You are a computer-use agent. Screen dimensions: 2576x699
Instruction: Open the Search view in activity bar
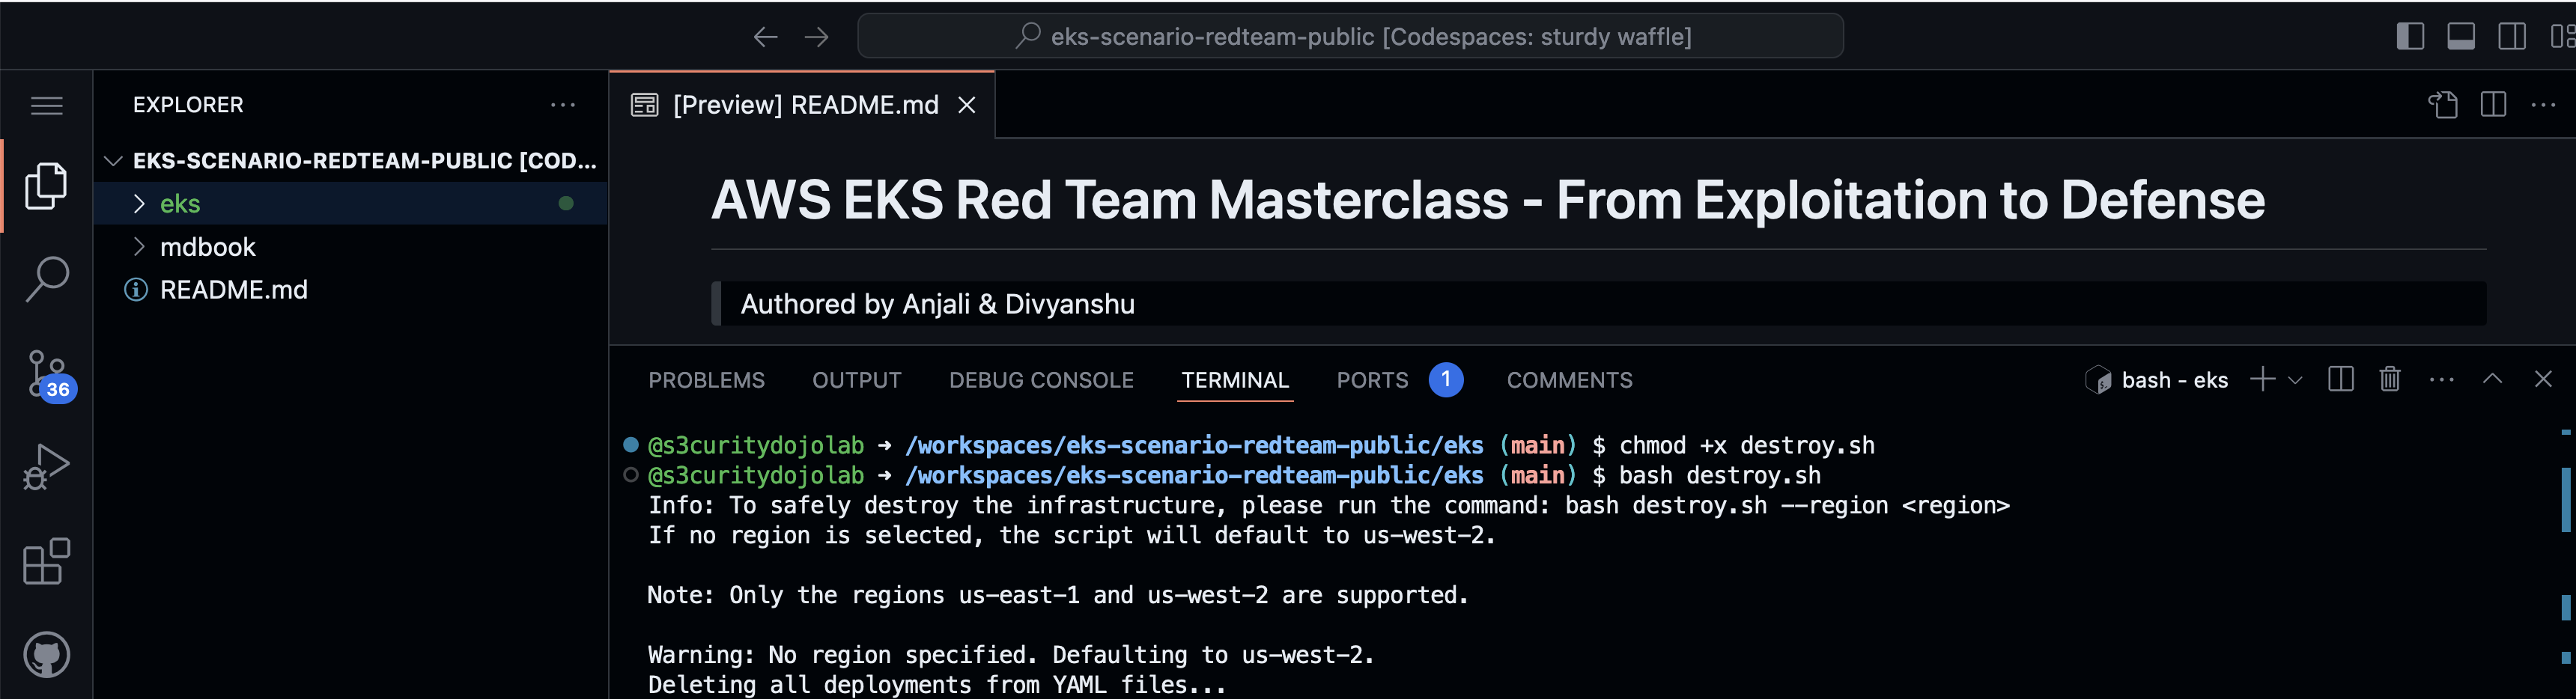(46, 279)
